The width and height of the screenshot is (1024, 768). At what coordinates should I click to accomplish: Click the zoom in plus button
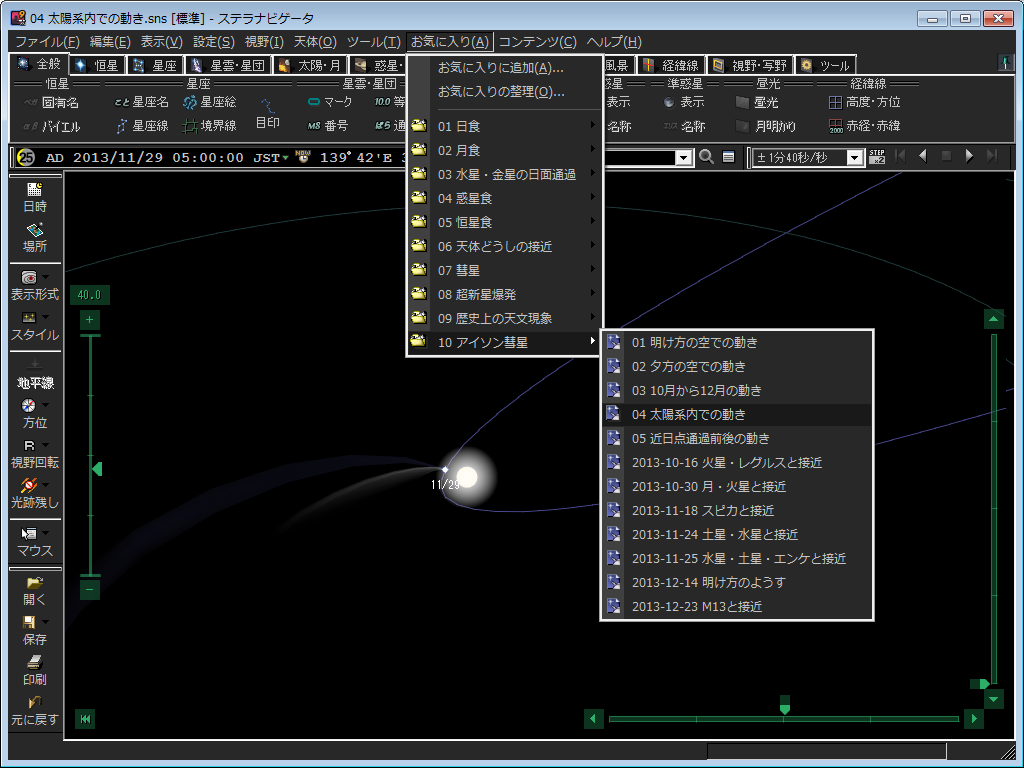[89, 320]
